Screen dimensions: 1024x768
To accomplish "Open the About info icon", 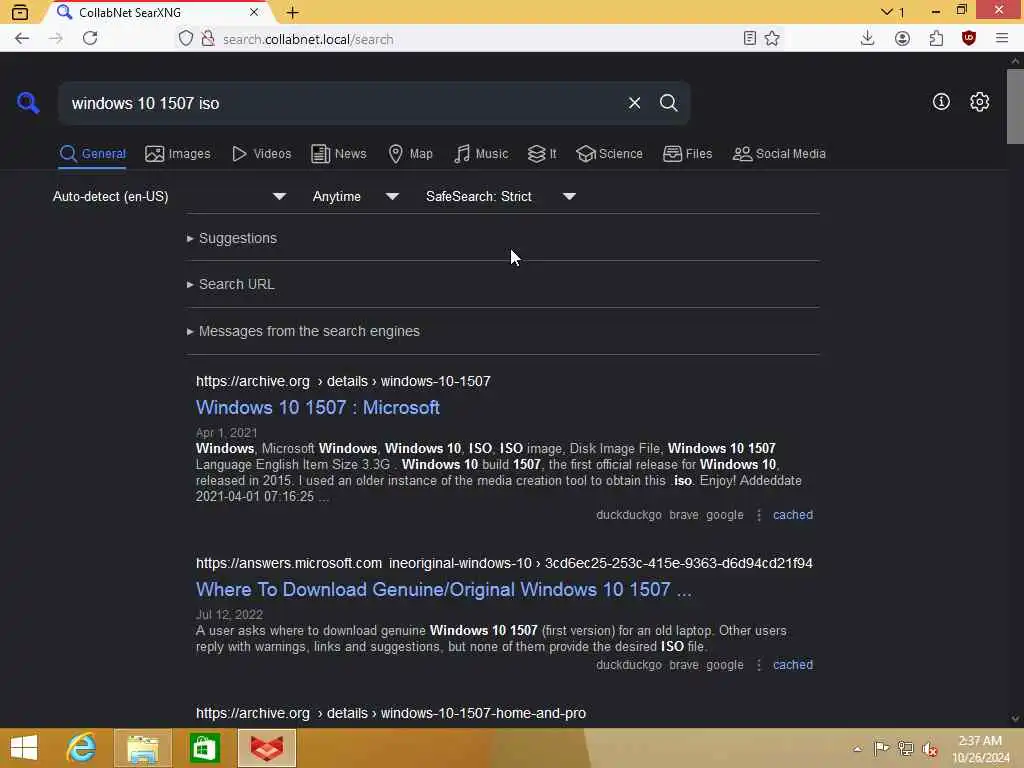I will 941,102.
